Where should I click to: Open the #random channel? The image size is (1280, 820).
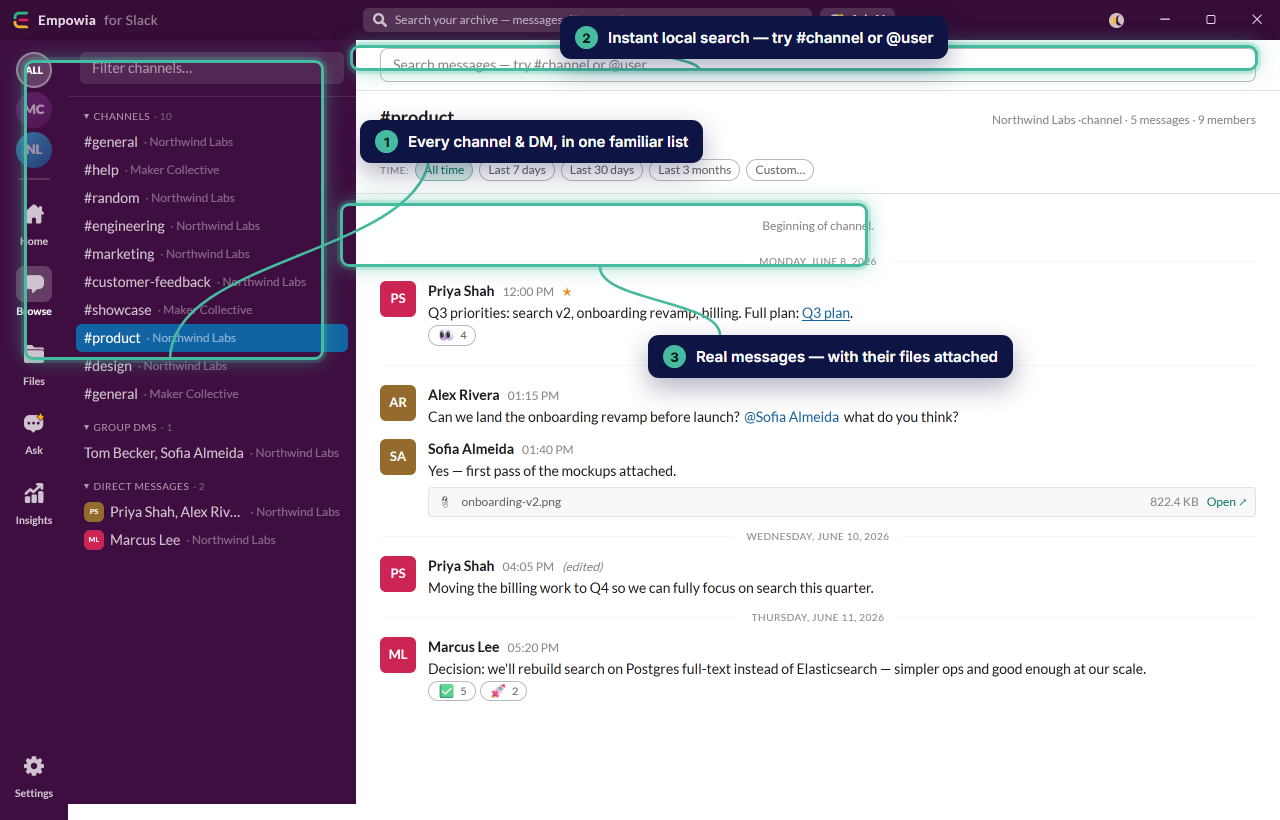212,198
